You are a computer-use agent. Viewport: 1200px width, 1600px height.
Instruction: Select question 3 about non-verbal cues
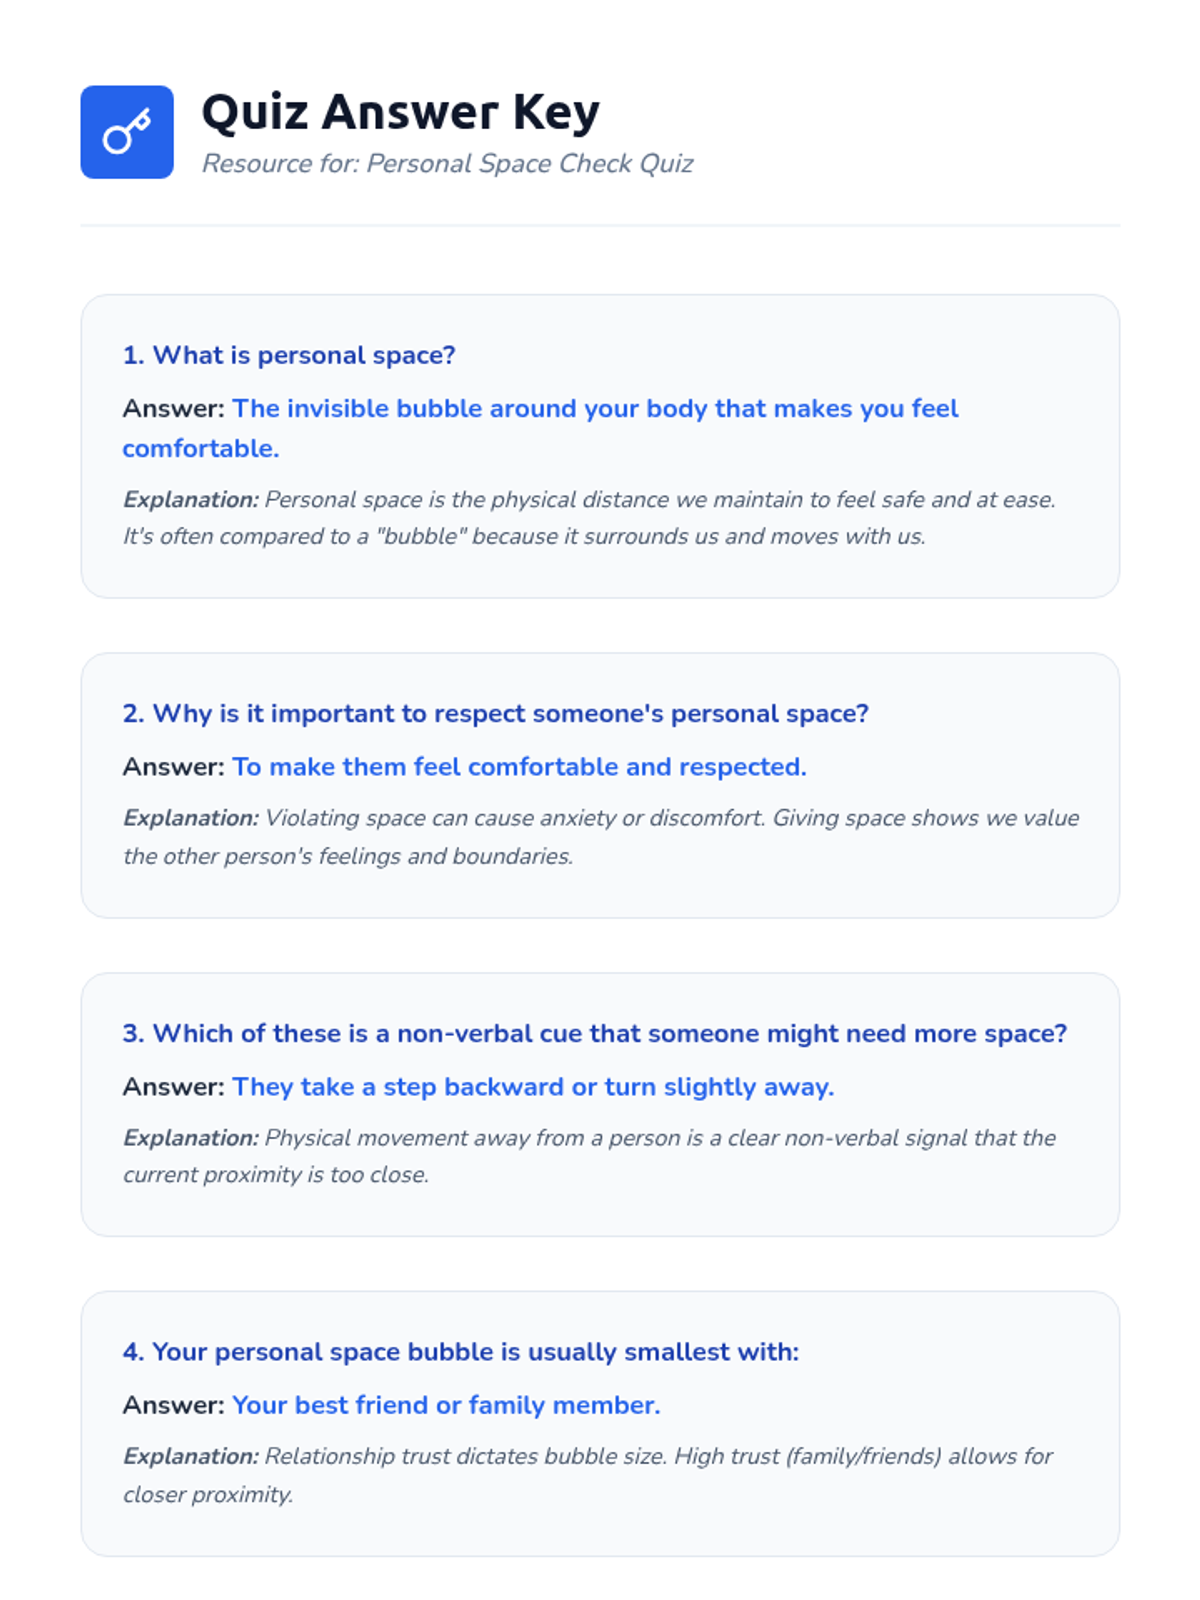[x=594, y=1033]
